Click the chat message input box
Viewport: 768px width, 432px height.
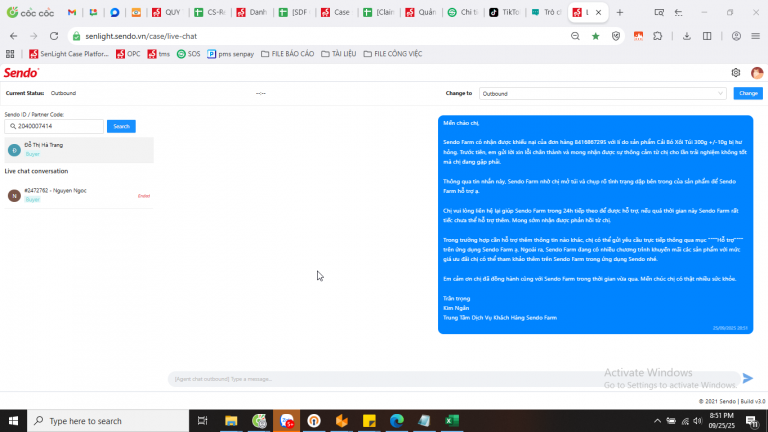pos(454,379)
